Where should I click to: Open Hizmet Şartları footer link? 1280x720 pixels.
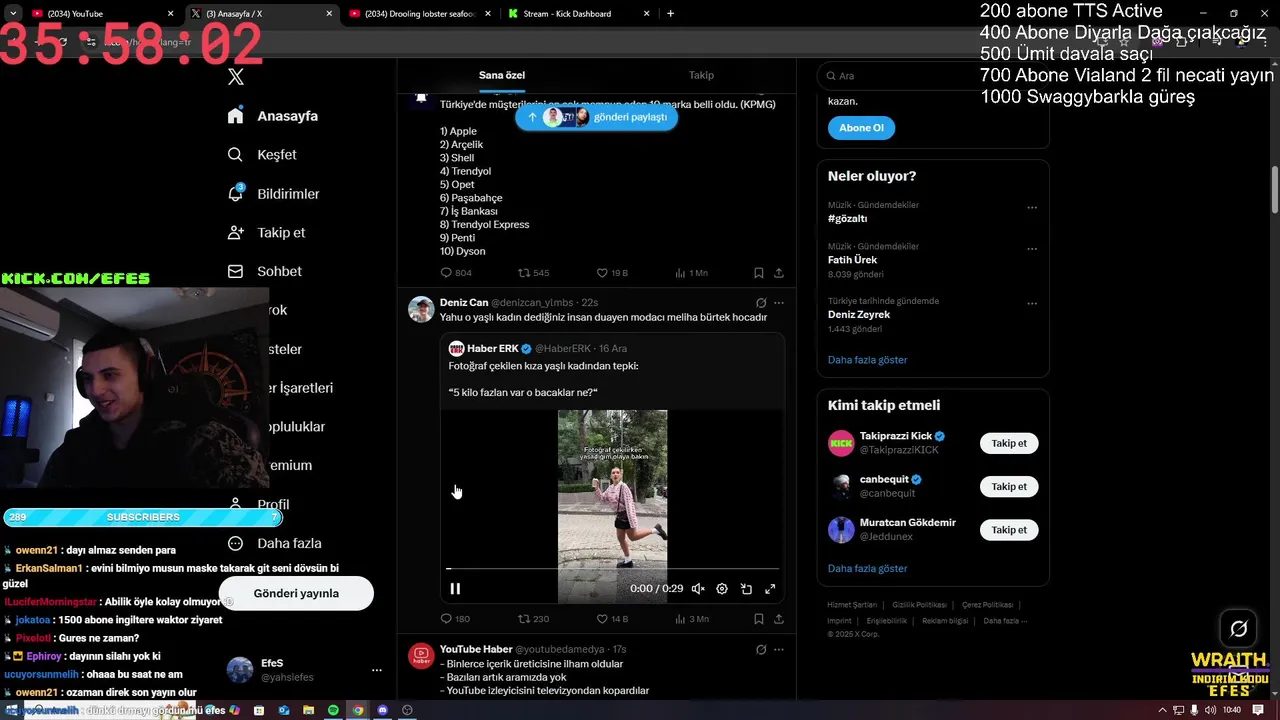tap(852, 605)
